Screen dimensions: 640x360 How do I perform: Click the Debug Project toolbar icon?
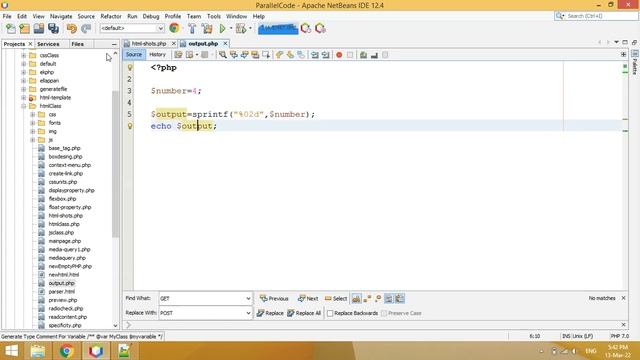[x=241, y=29]
